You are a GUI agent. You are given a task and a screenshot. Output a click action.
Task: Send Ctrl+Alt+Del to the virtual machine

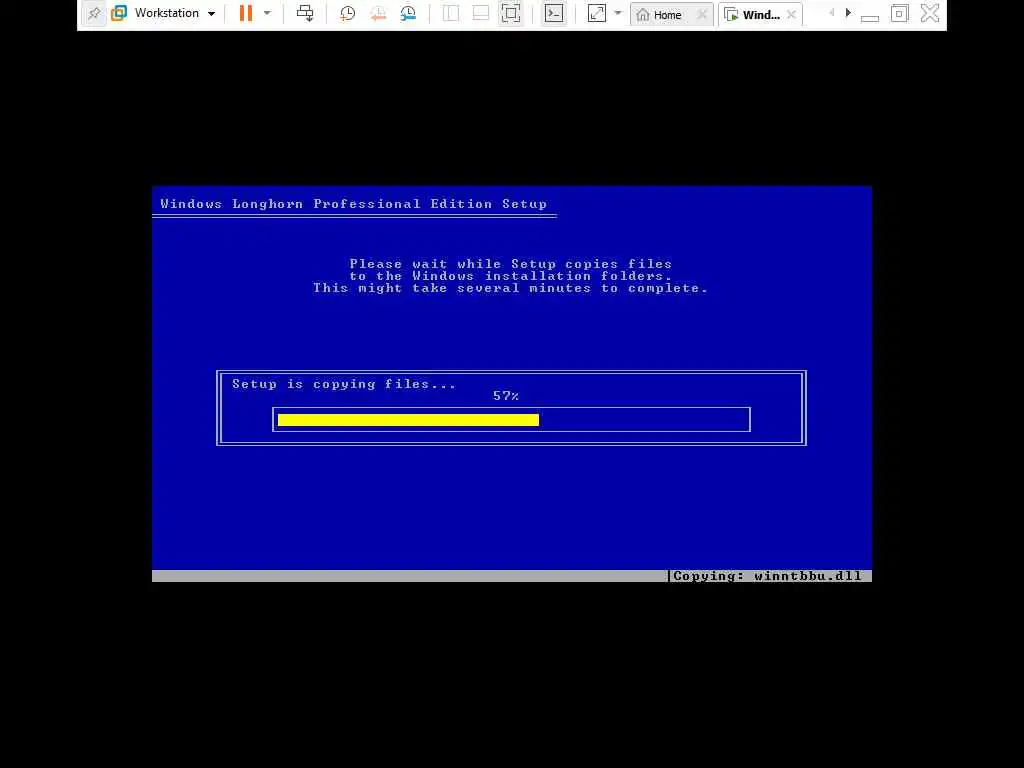click(305, 13)
